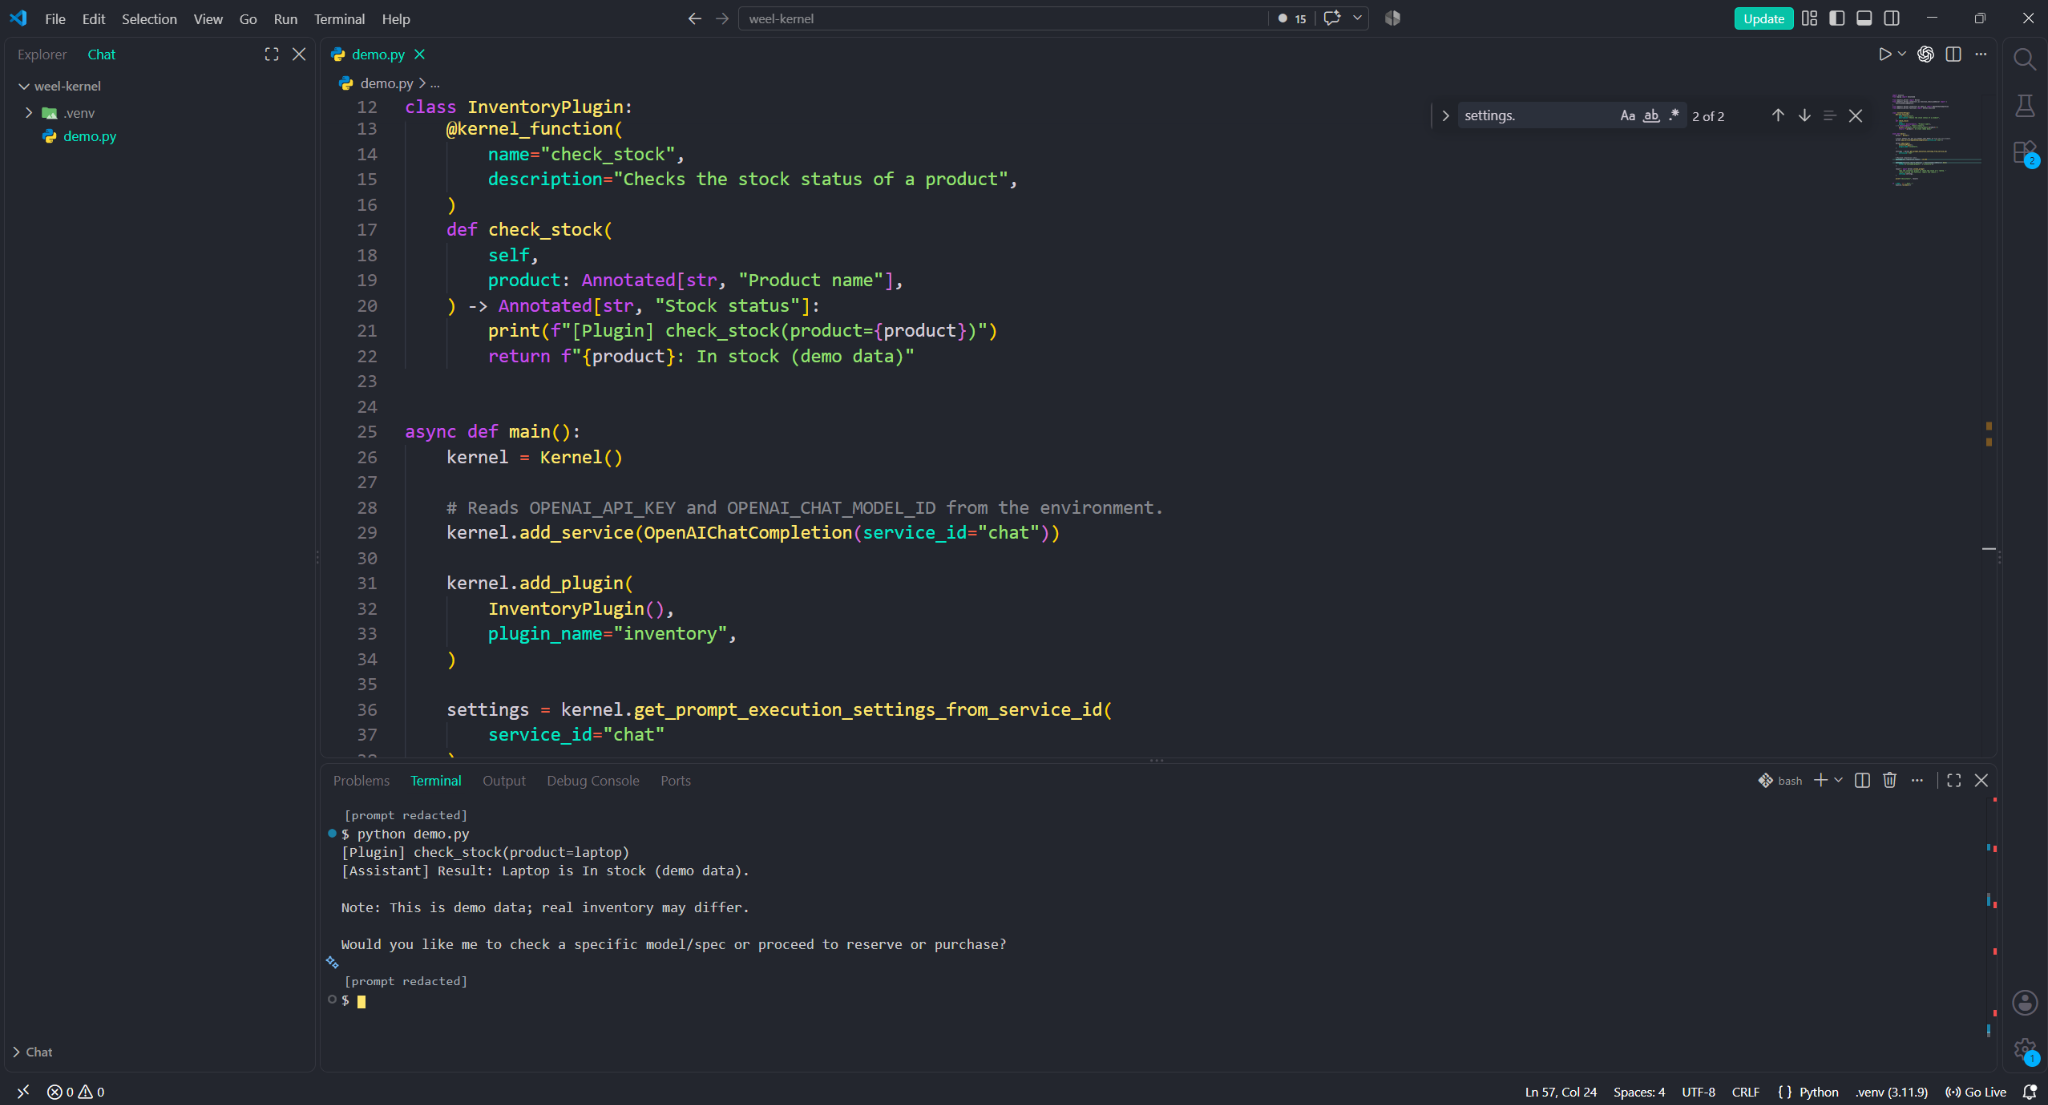Switch to the Problems panel tab
Image resolution: width=2048 pixels, height=1105 pixels.
(x=361, y=781)
